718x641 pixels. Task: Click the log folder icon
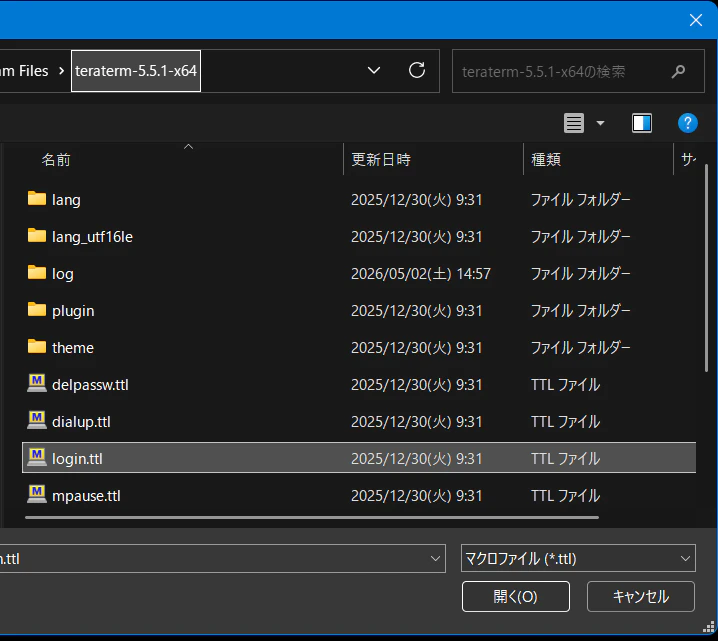(37, 273)
